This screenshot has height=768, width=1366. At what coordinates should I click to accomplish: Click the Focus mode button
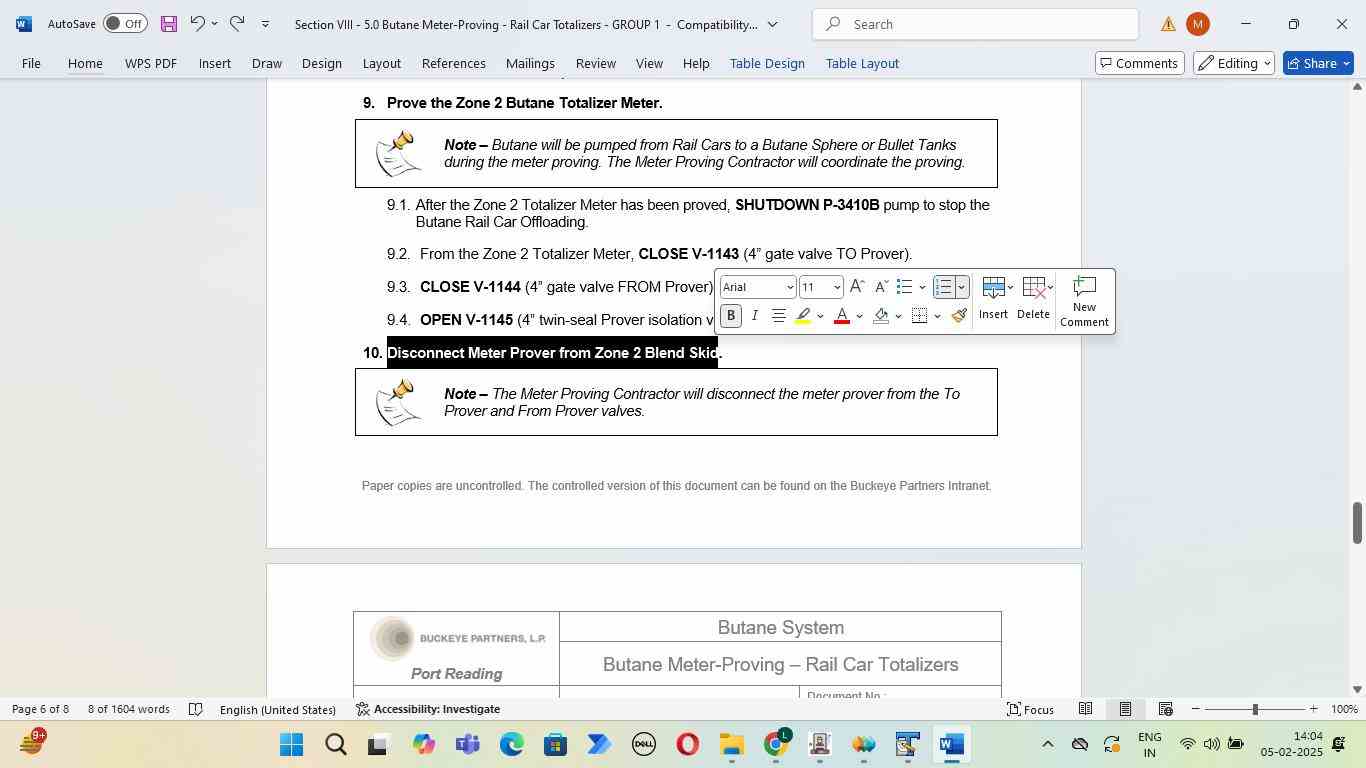point(1030,709)
